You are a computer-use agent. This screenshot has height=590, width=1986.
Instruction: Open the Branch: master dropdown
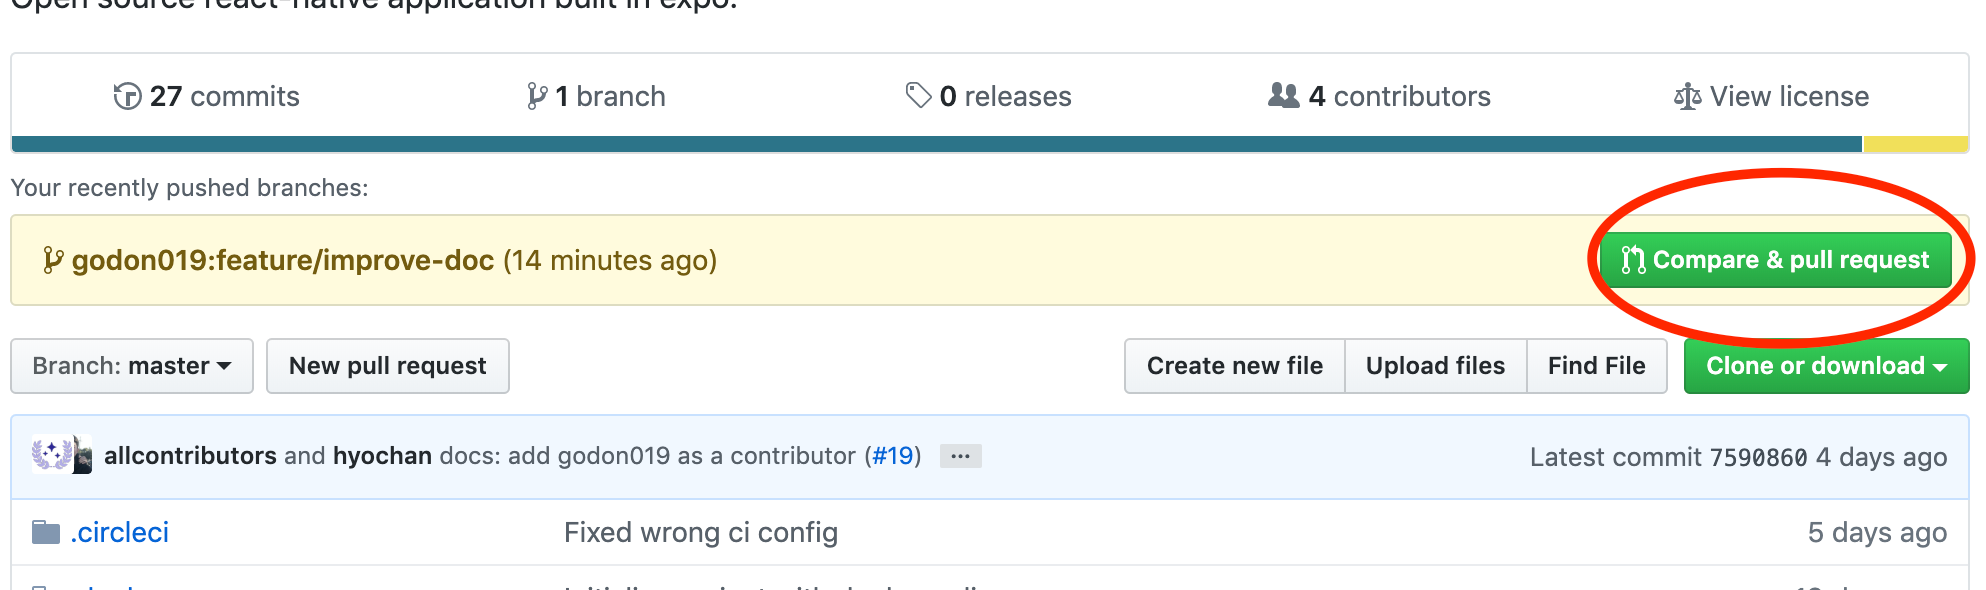point(132,366)
